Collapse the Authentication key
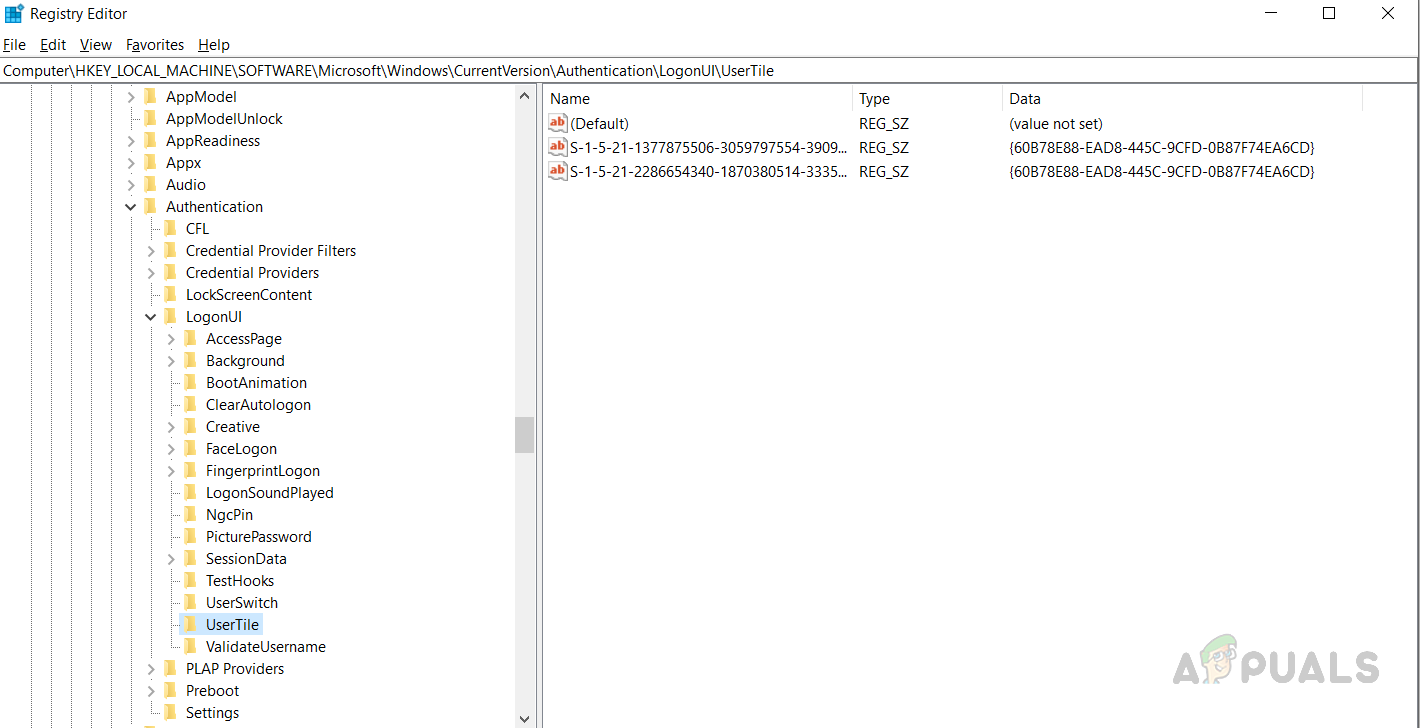Screen dimensions: 1420x728 131,207
